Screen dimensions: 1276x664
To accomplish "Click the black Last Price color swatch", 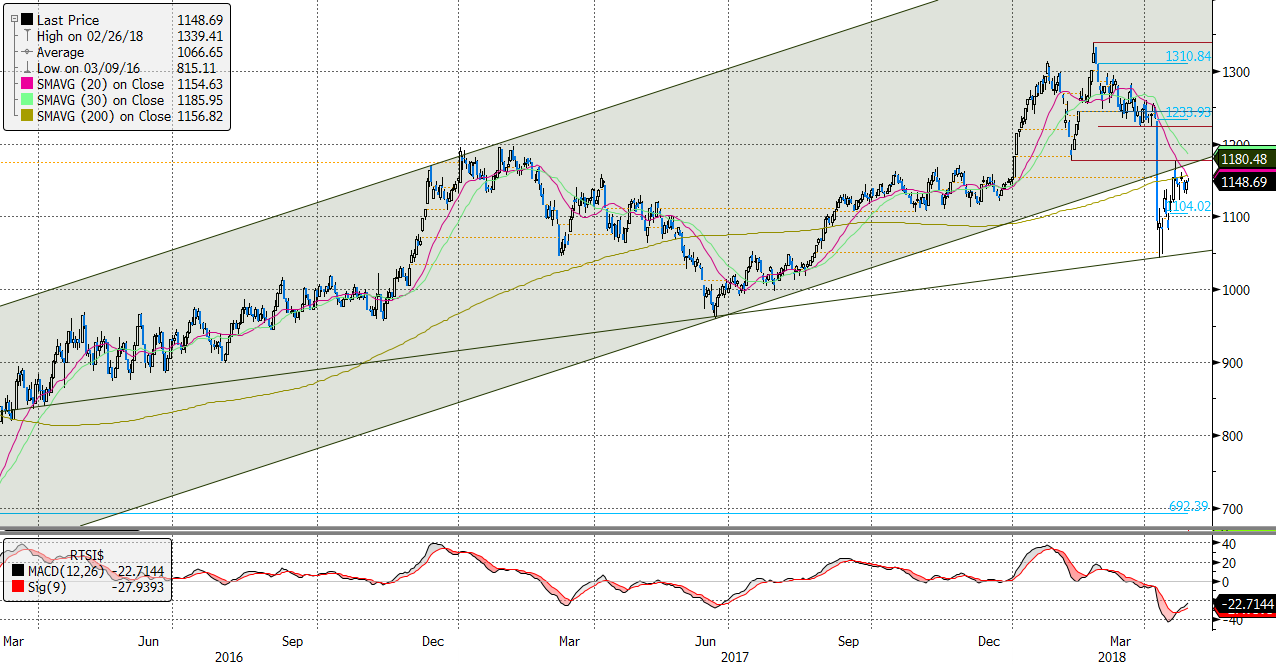I will pyautogui.click(x=26, y=20).
